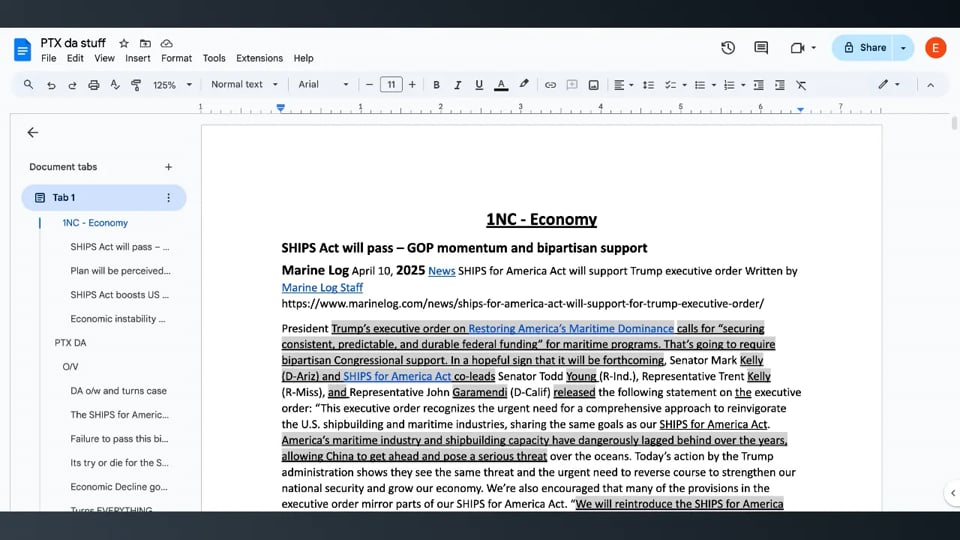Open the editing mode pencil dropdown

click(888, 84)
